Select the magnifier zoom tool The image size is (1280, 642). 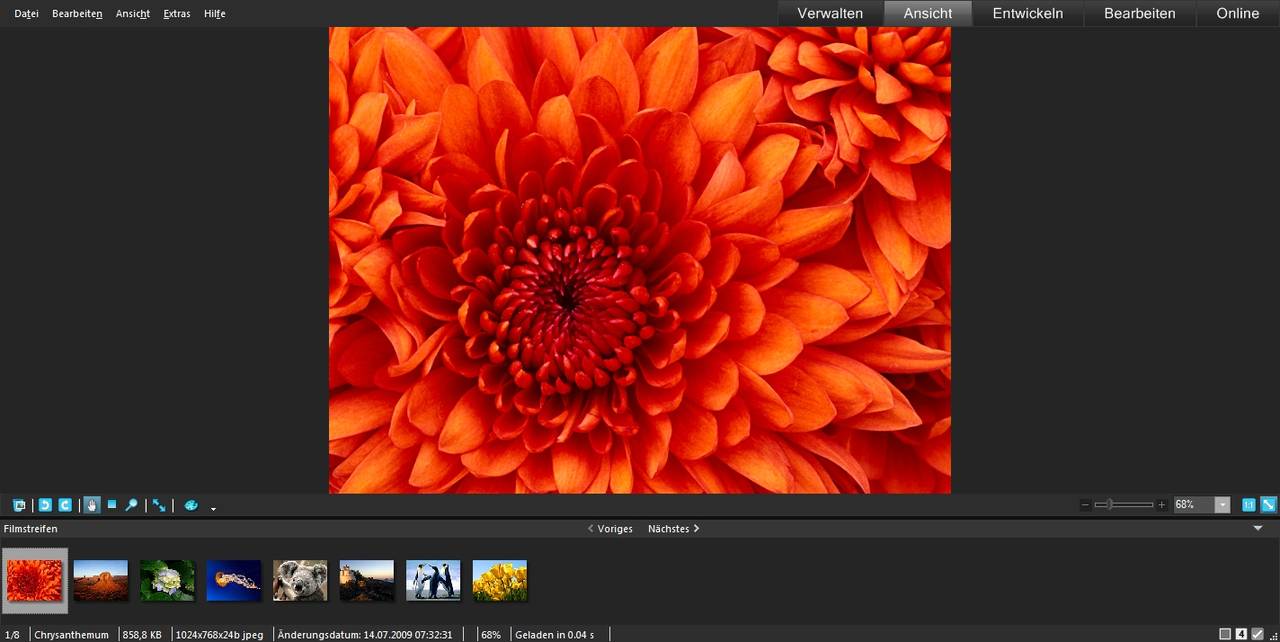[131, 505]
